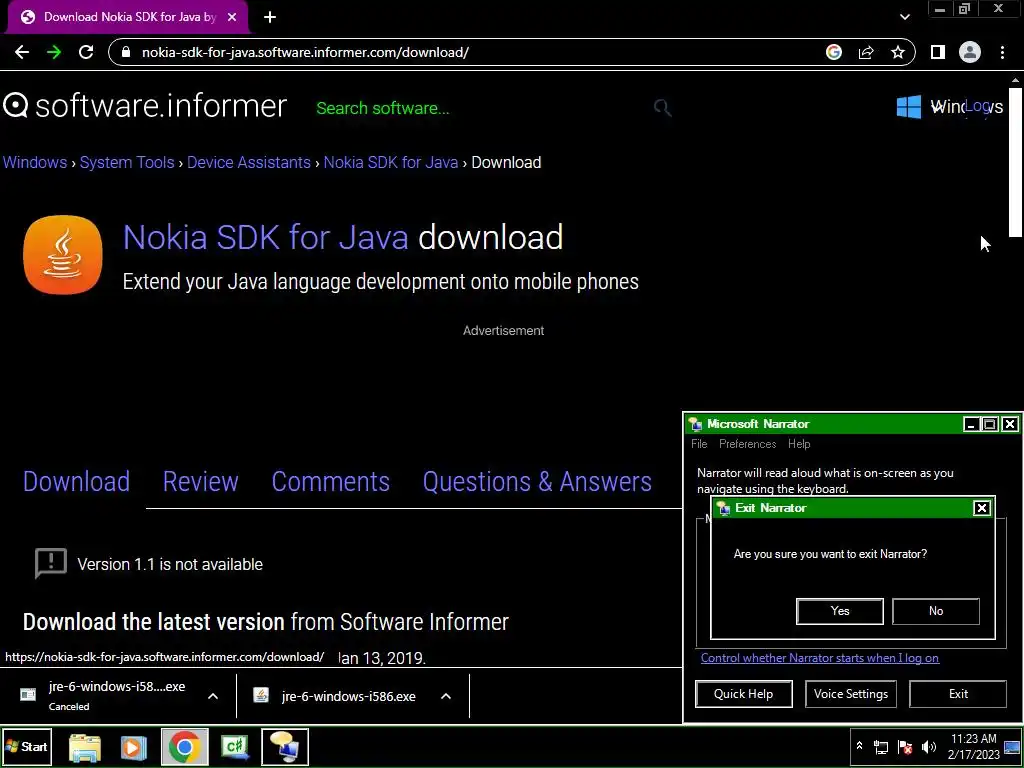Switch to the Review tab

(200, 482)
